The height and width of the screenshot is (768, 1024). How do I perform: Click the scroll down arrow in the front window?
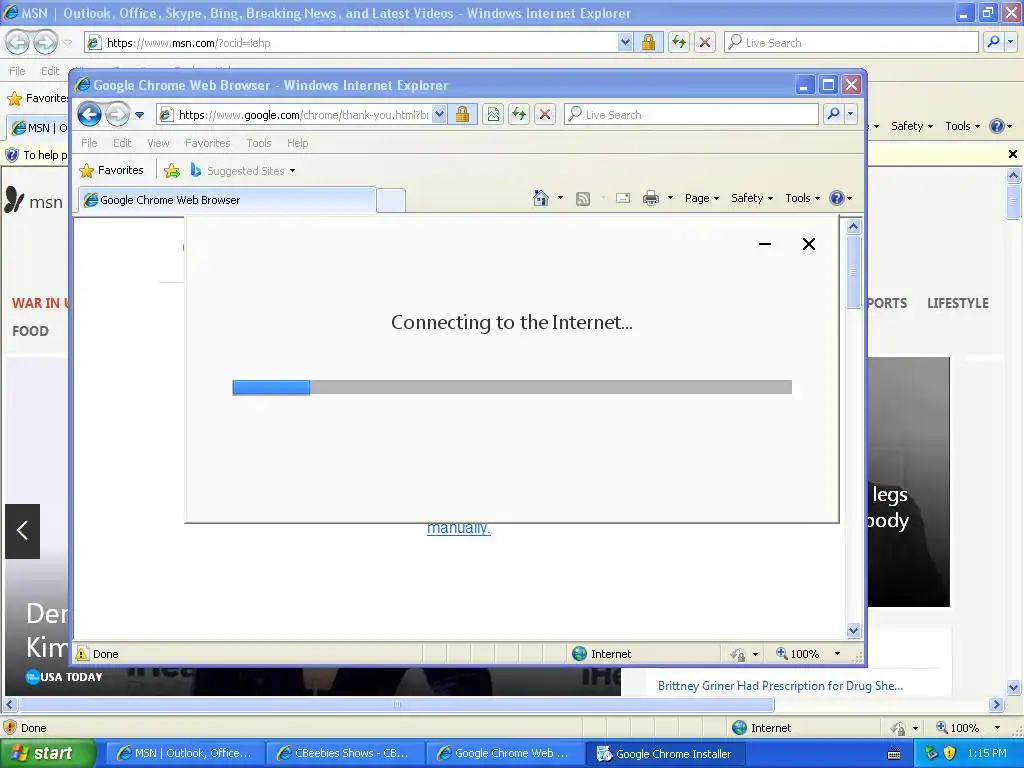(854, 630)
